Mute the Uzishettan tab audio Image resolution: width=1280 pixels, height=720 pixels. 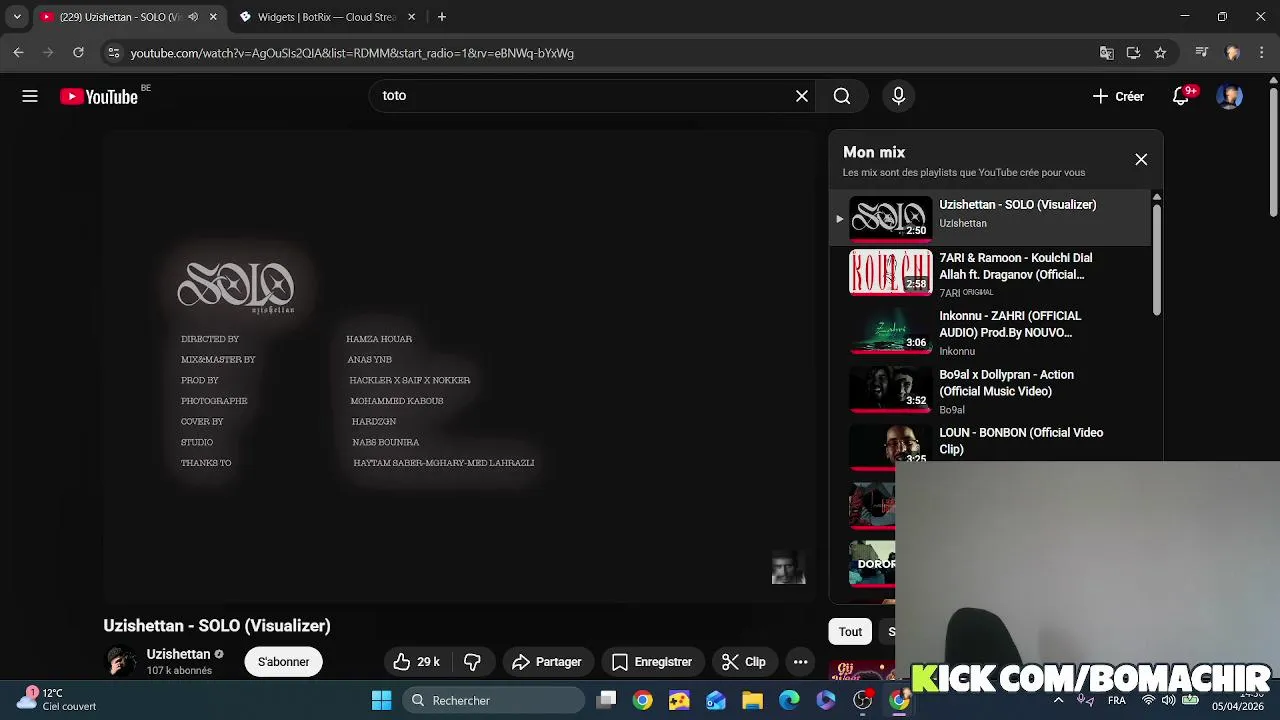[x=193, y=17]
